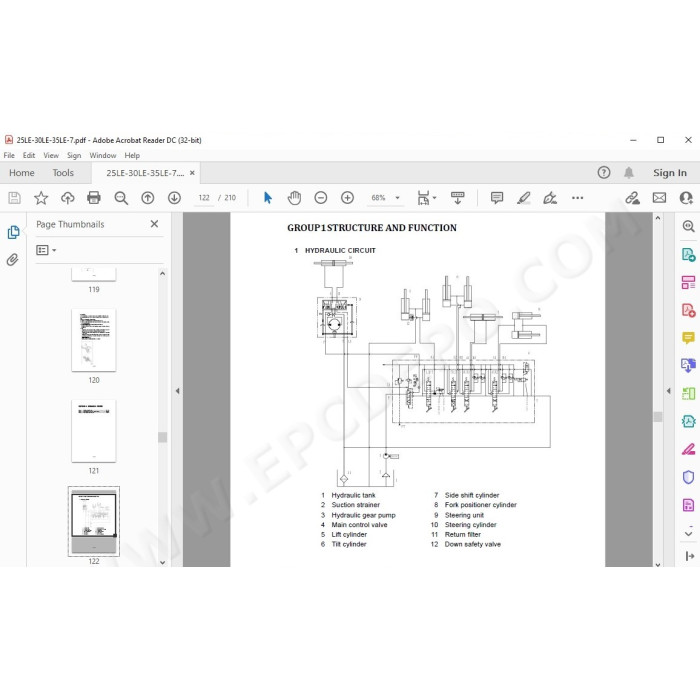700x700 pixels.
Task: Add a comment with speech bubble icon
Action: click(x=496, y=198)
